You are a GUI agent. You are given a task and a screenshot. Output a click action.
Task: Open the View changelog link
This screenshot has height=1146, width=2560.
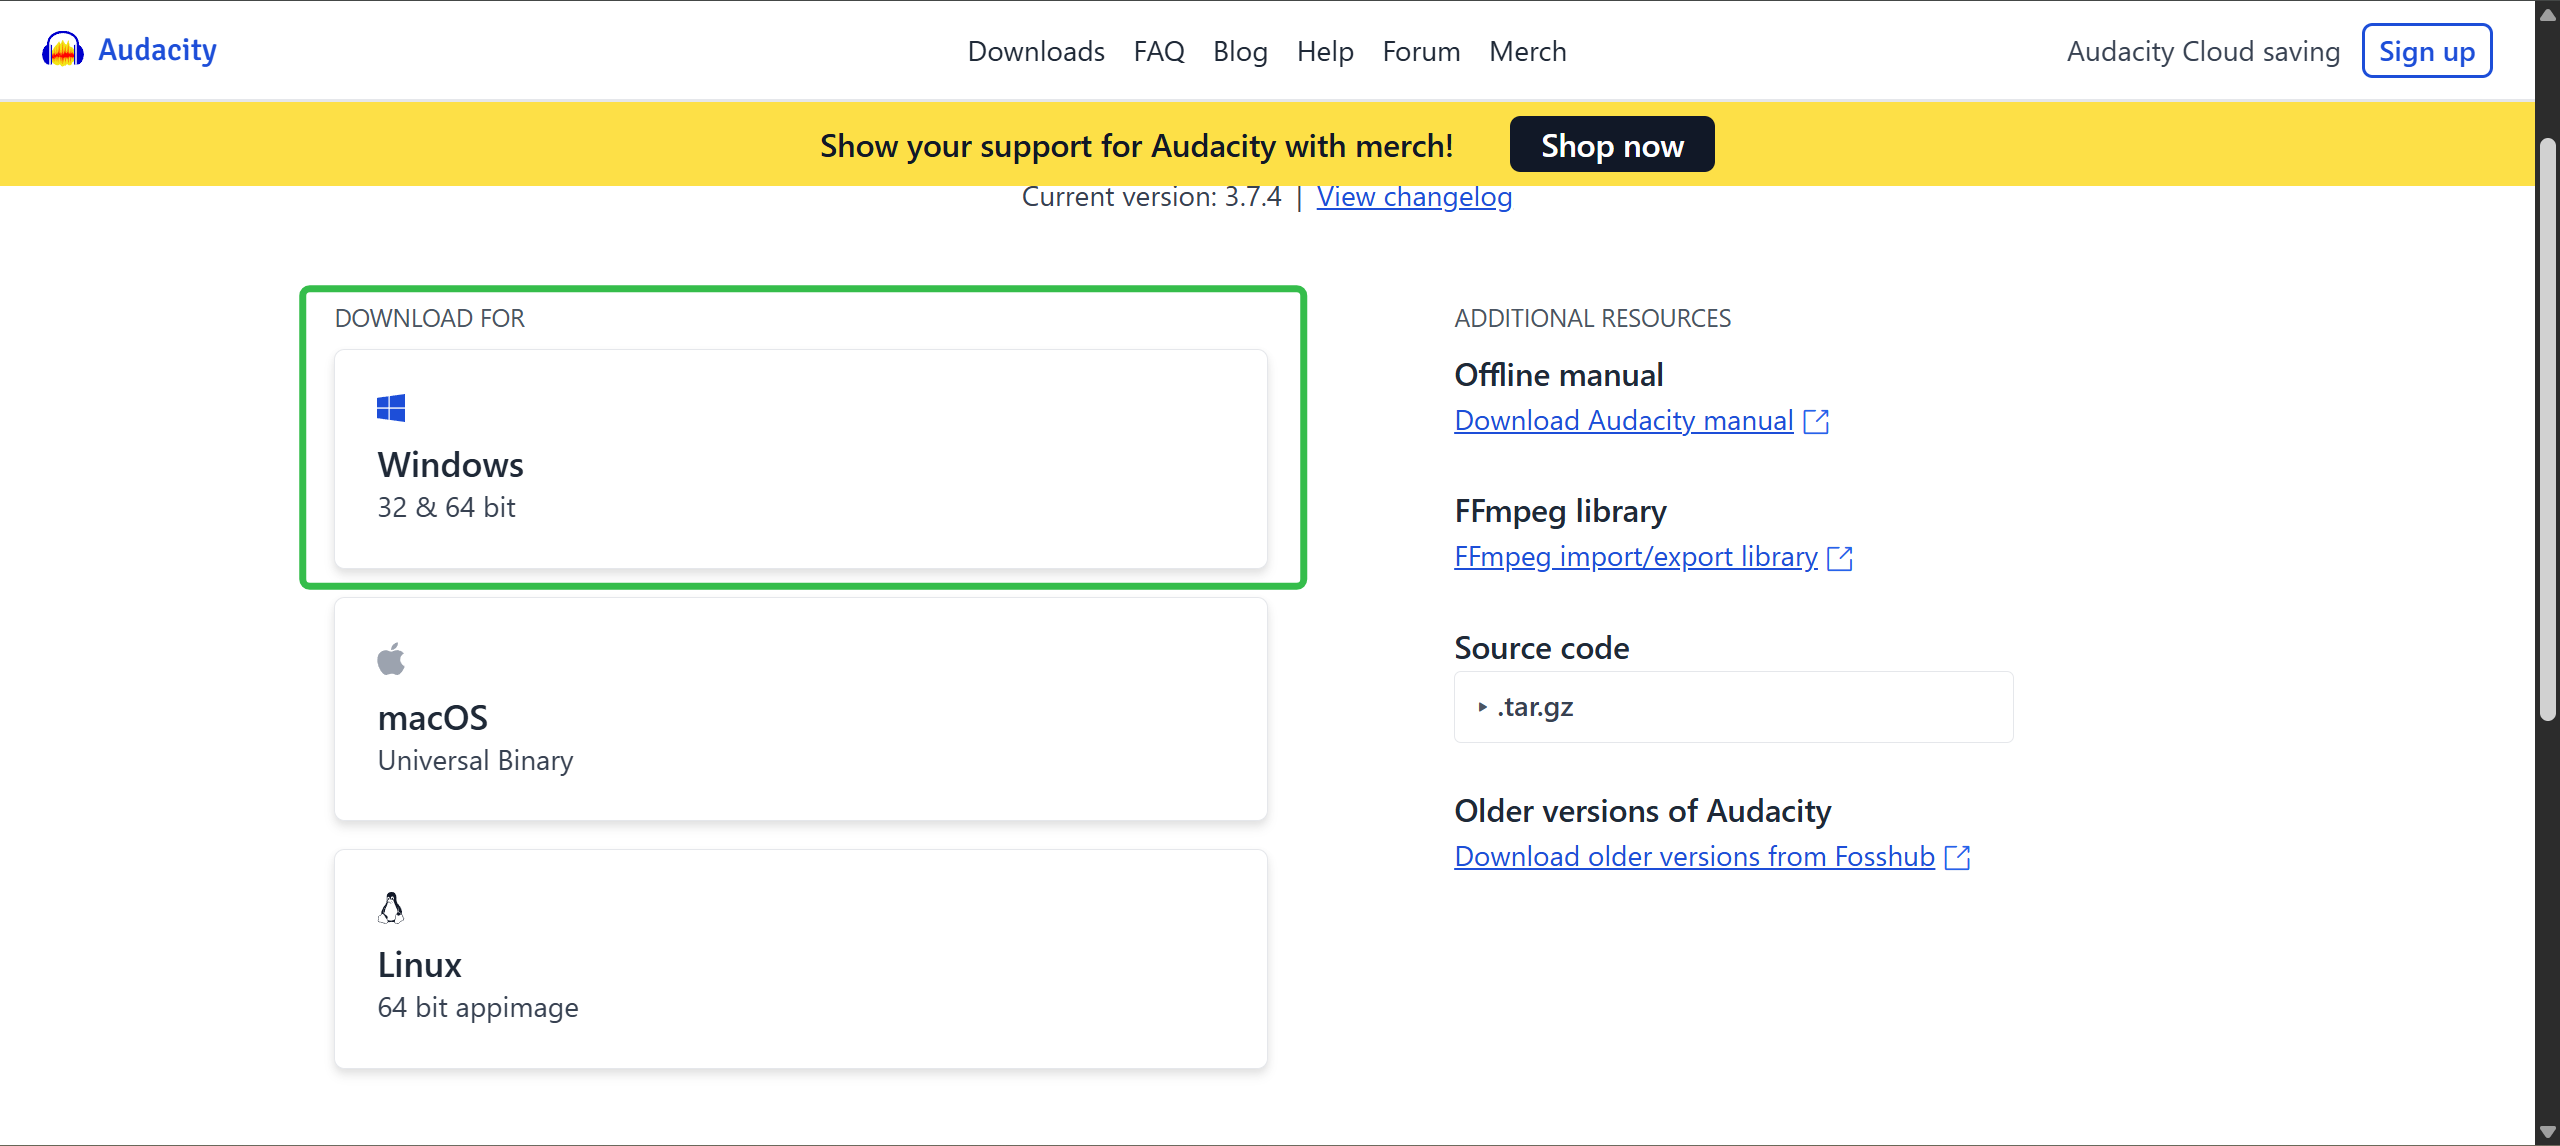[1414, 197]
